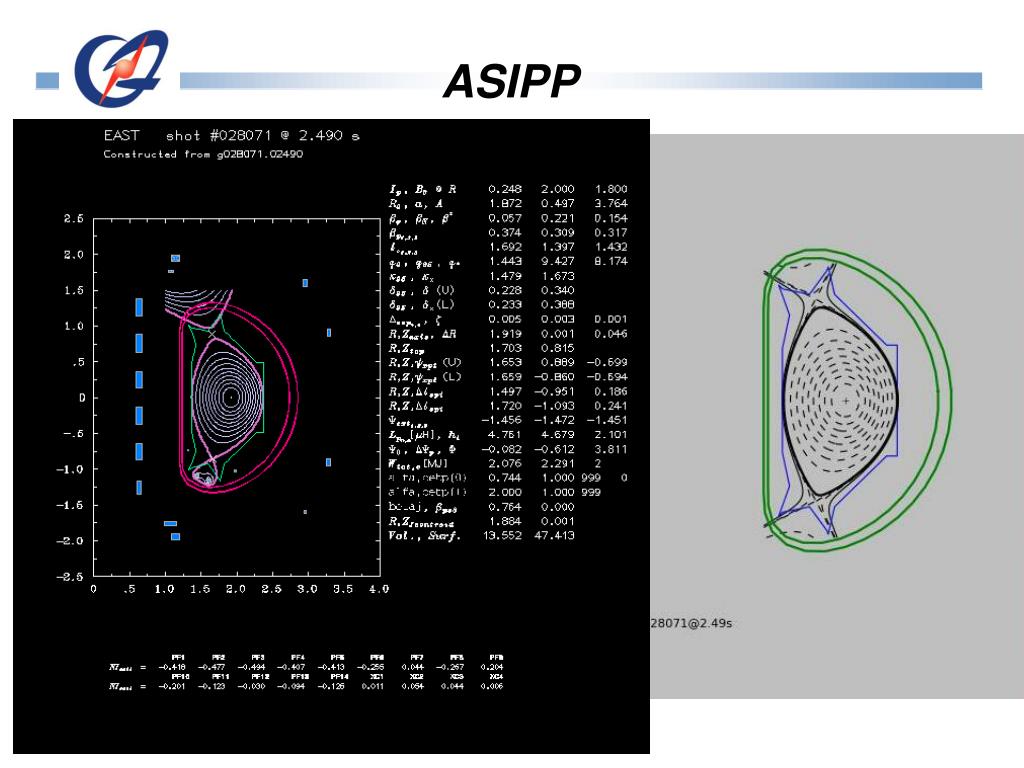Click the 'Constructed from g028071.02490' line
1024x768 pixels.
203,155
